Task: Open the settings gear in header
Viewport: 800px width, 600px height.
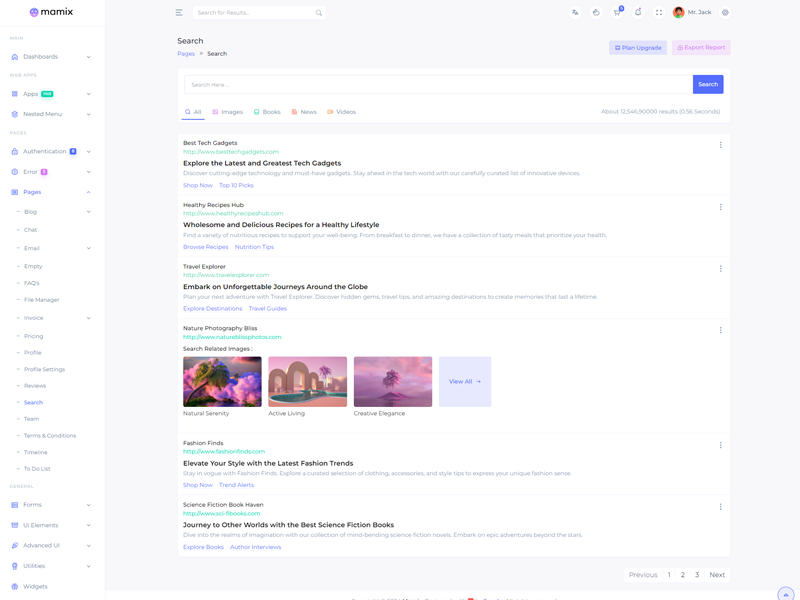Action: (725, 13)
